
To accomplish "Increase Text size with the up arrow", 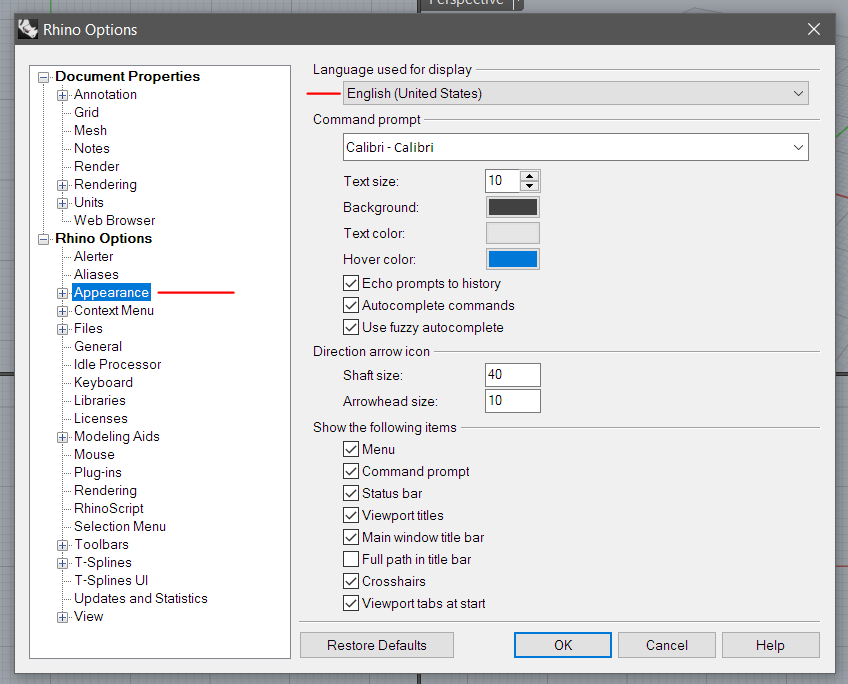I will coord(529,176).
